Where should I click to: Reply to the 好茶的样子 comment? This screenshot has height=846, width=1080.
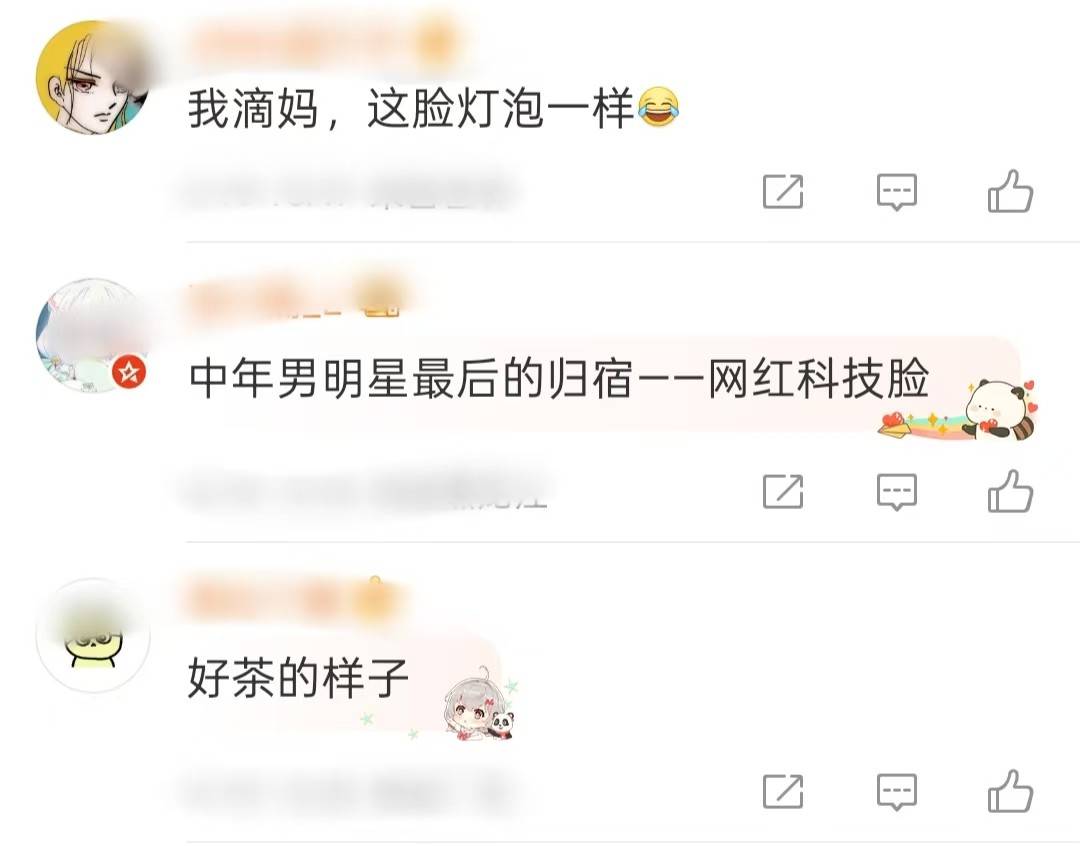click(x=896, y=792)
